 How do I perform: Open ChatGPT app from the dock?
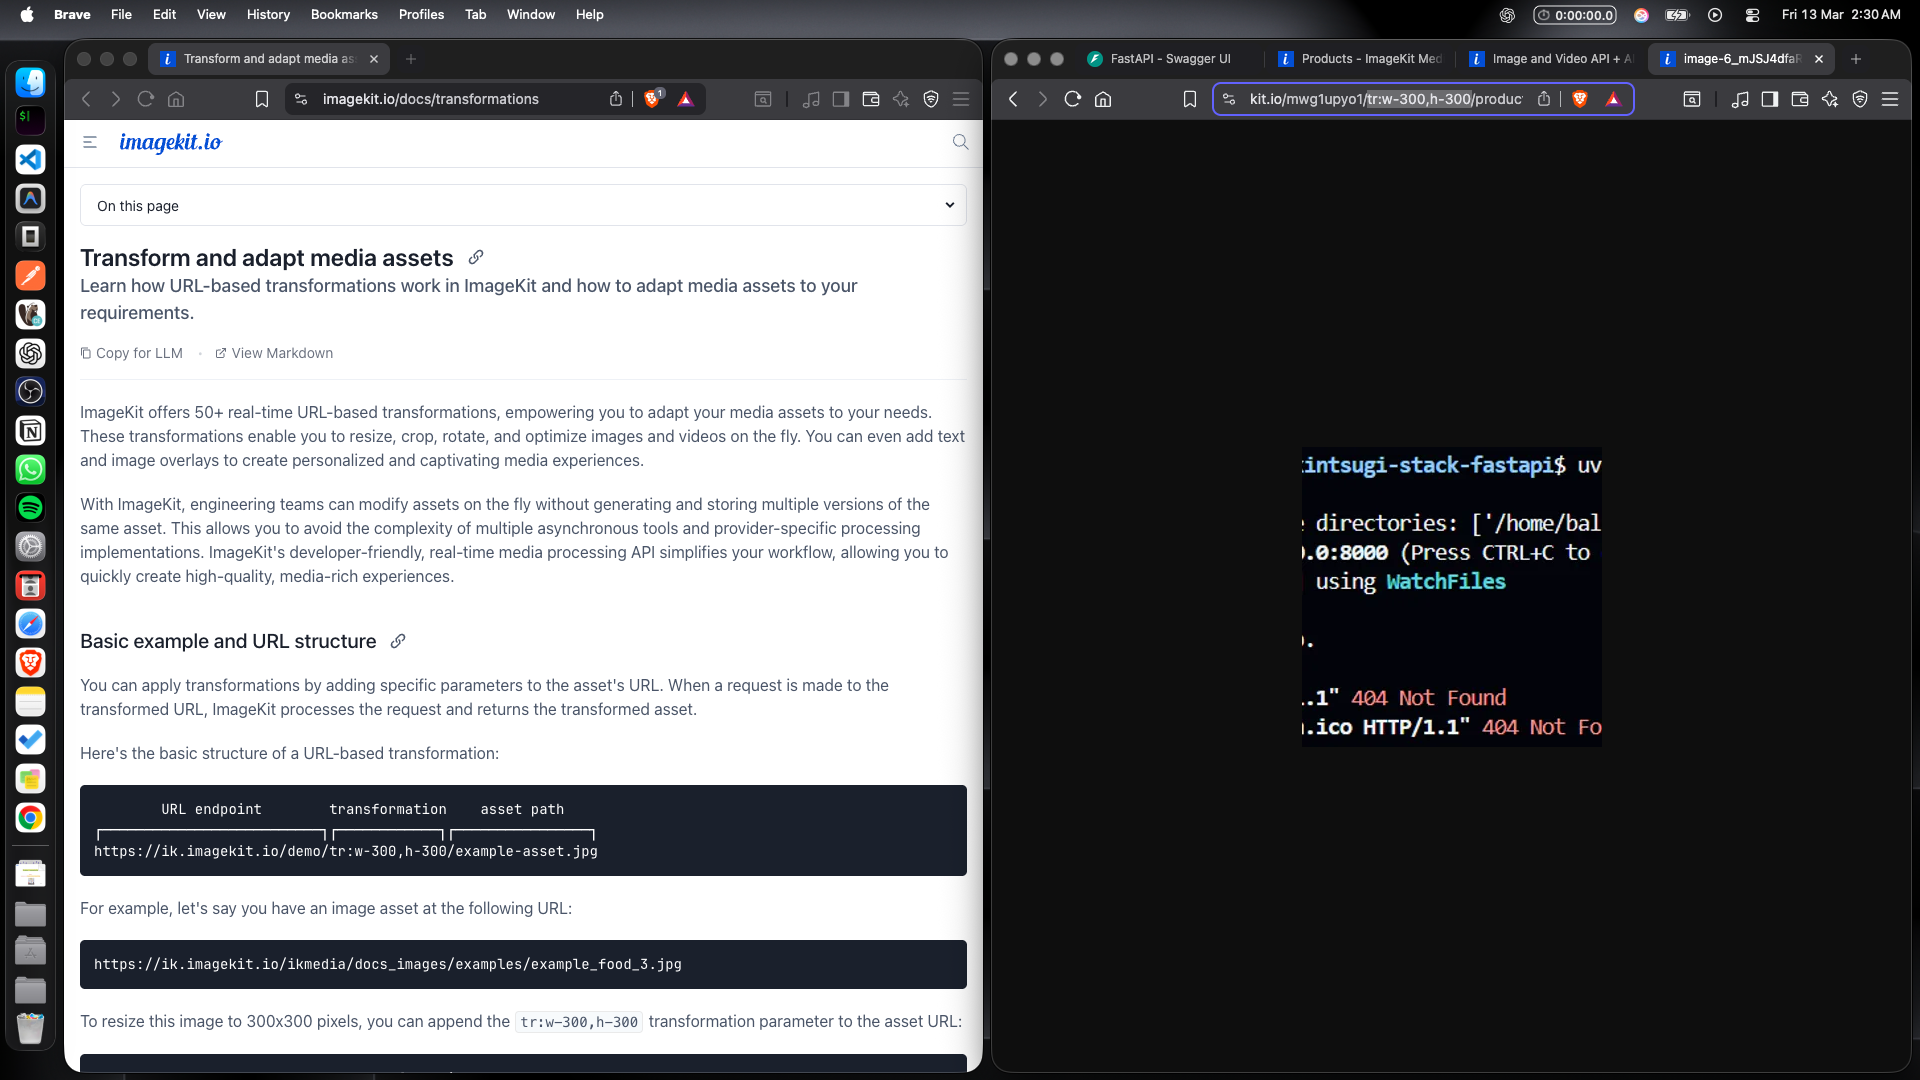coord(30,353)
